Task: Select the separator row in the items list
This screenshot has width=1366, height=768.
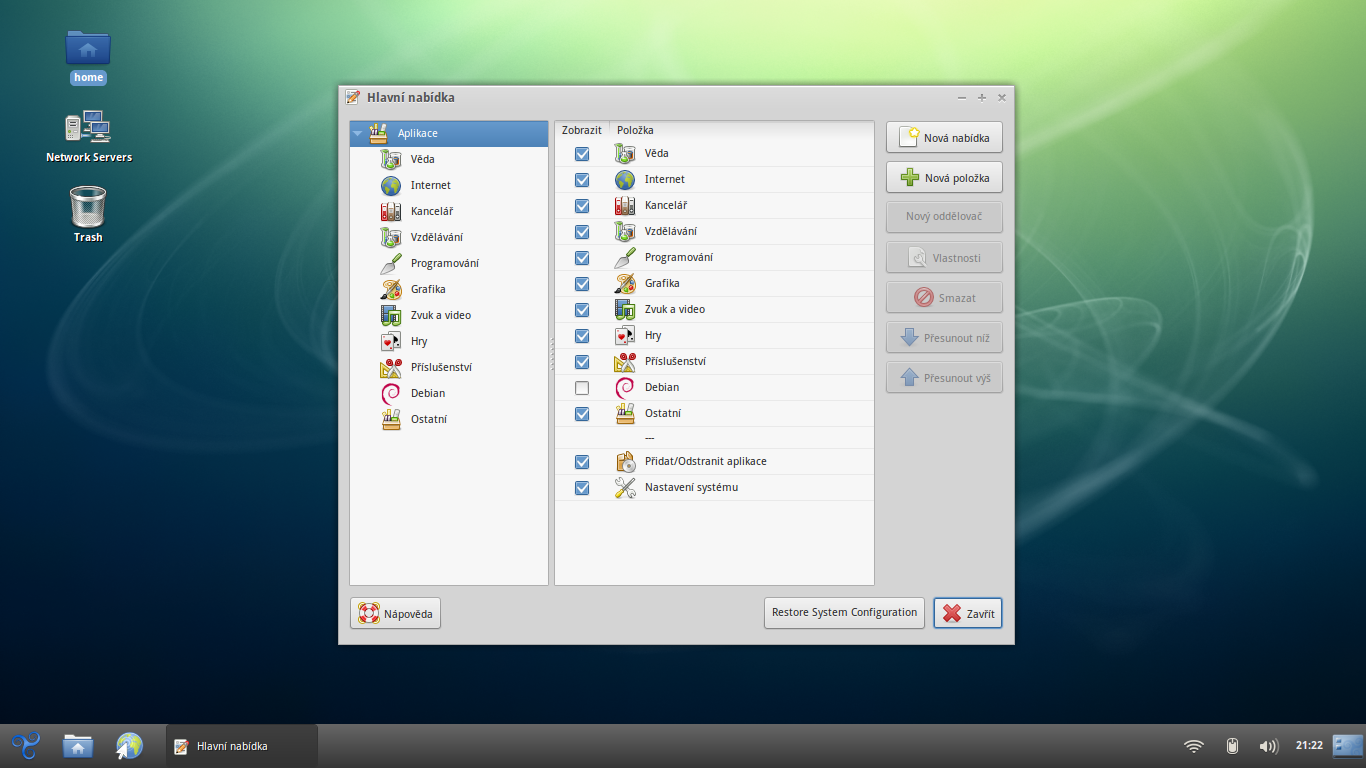Action: pyautogui.click(x=714, y=437)
